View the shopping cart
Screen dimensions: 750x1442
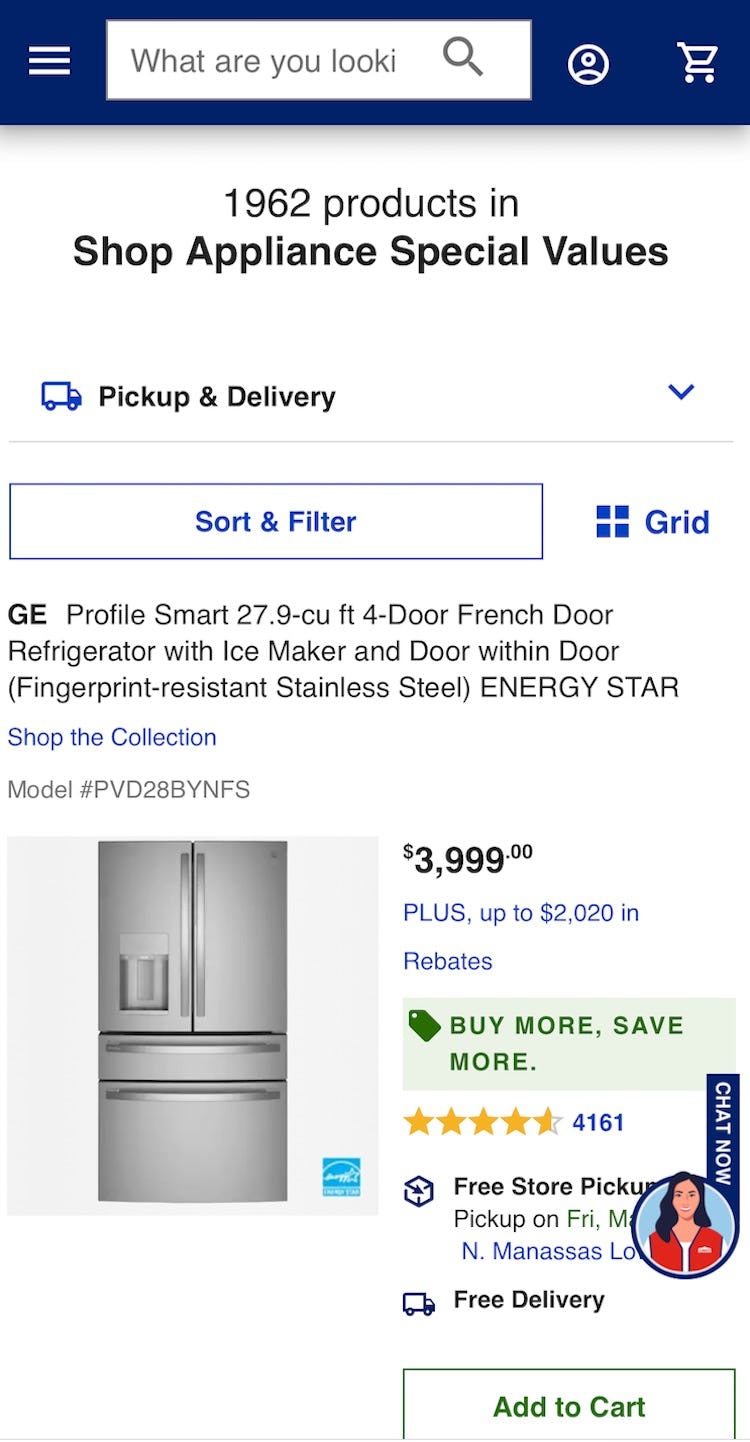[x=697, y=62]
